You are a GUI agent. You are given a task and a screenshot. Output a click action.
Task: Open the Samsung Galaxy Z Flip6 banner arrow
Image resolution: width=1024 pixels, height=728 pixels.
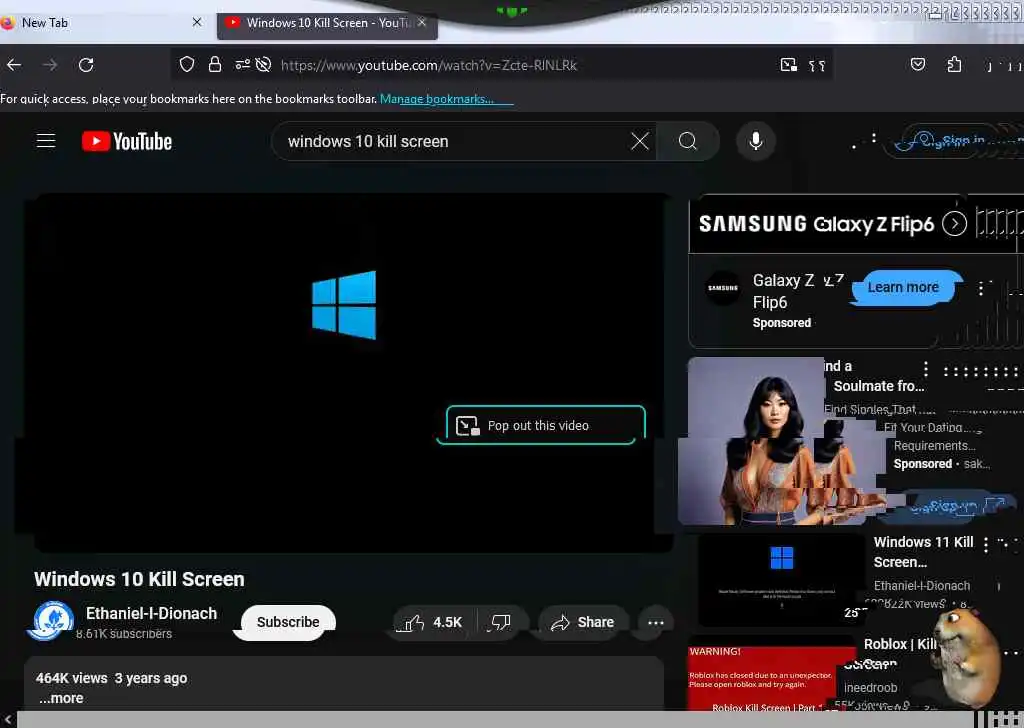pos(954,224)
